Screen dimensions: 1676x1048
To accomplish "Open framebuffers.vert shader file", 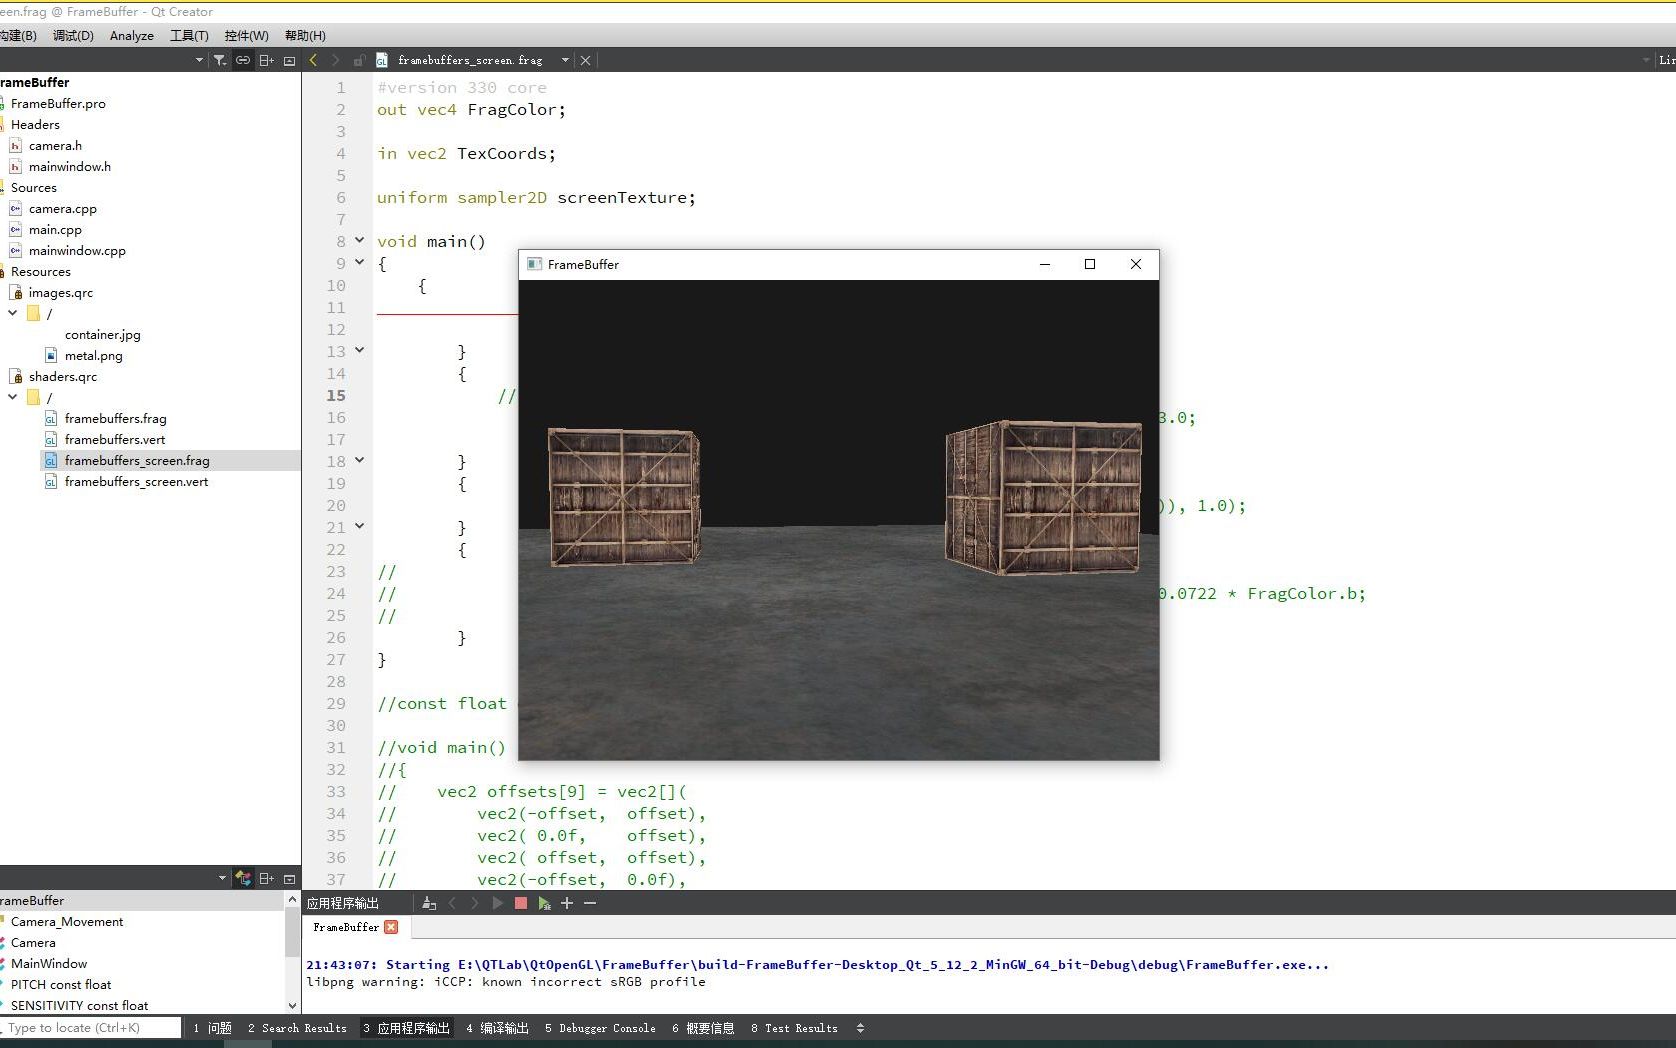I will click(x=115, y=439).
